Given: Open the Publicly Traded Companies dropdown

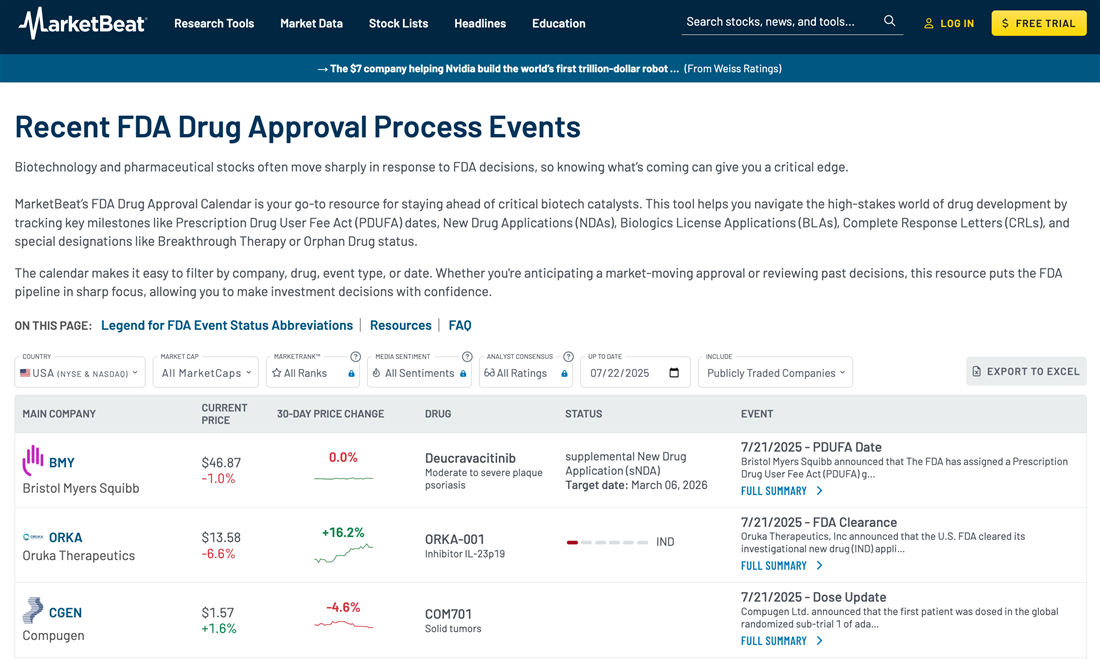Looking at the screenshot, I should point(775,373).
